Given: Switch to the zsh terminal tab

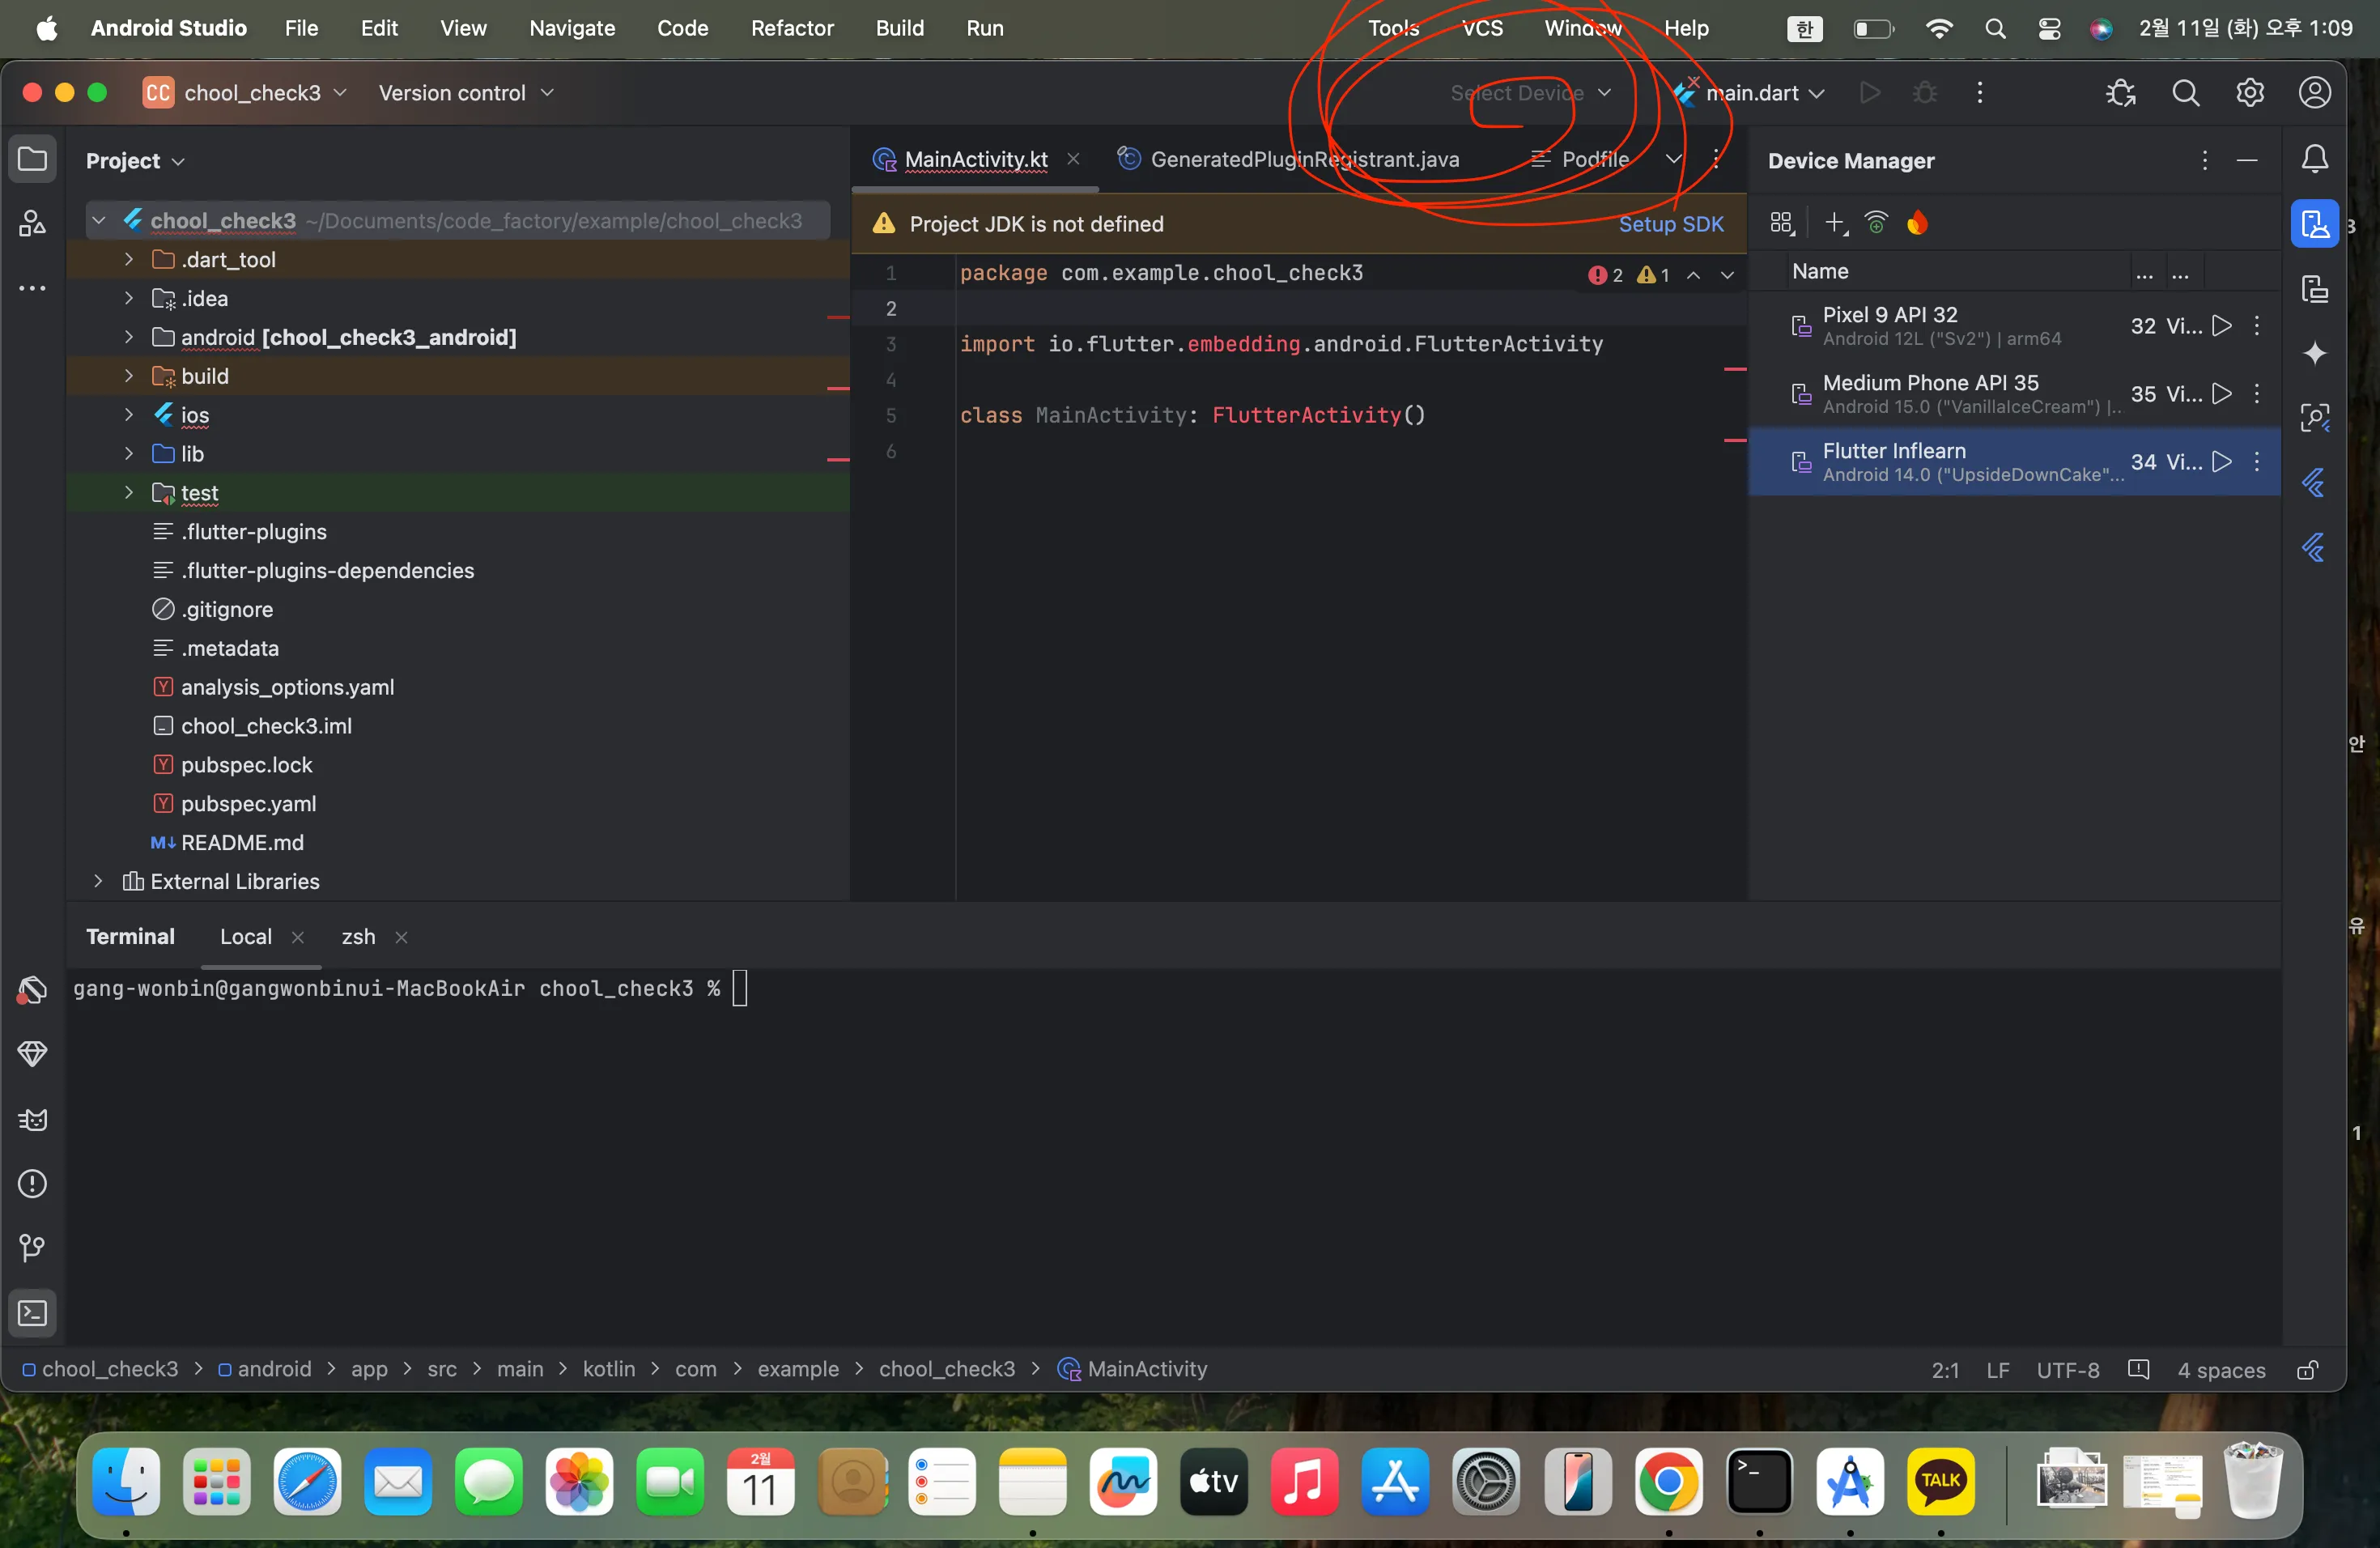Looking at the screenshot, I should click(358, 937).
